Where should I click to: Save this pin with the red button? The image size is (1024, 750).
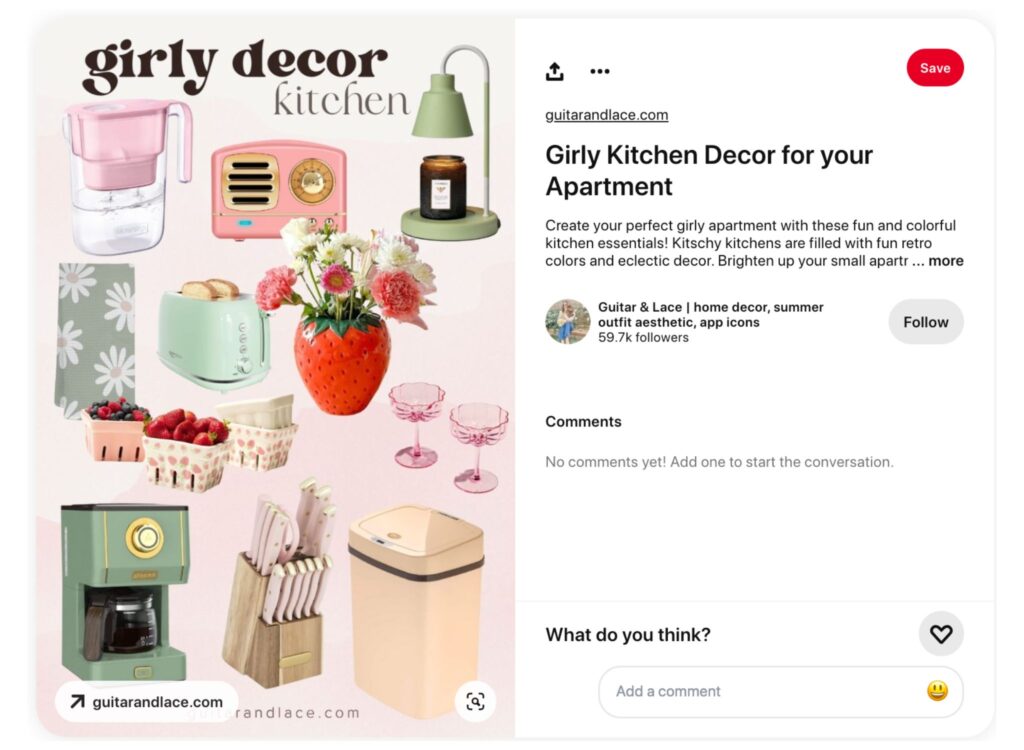pos(935,67)
